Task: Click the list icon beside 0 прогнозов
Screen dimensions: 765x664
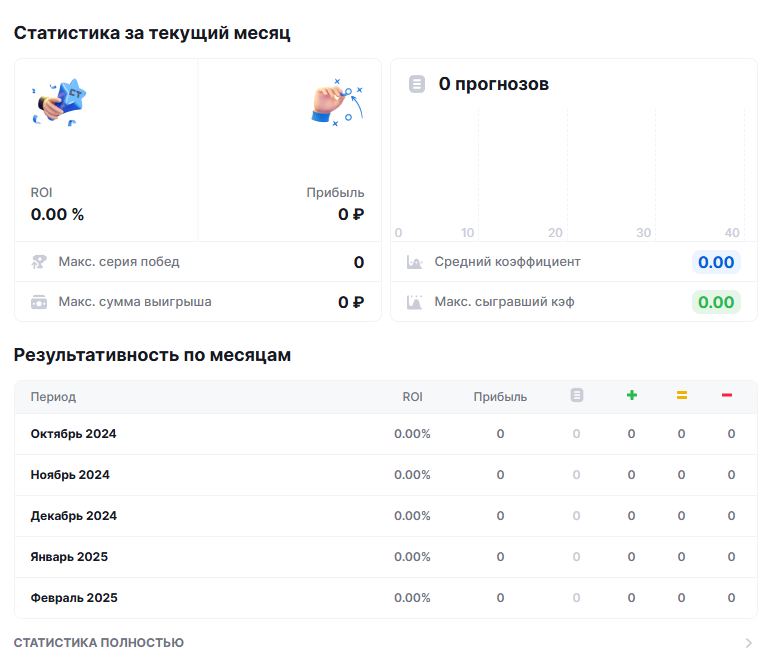Action: point(417,84)
